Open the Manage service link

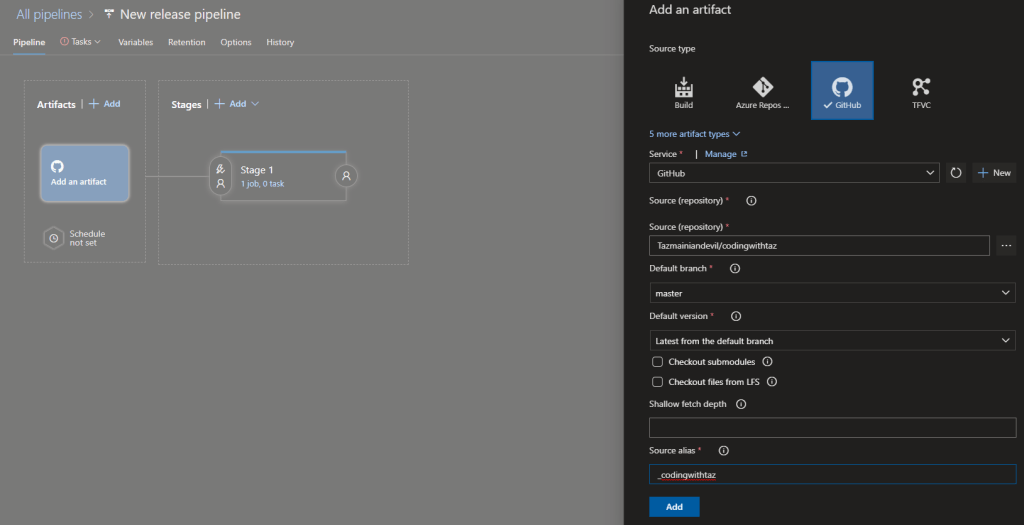coord(725,154)
